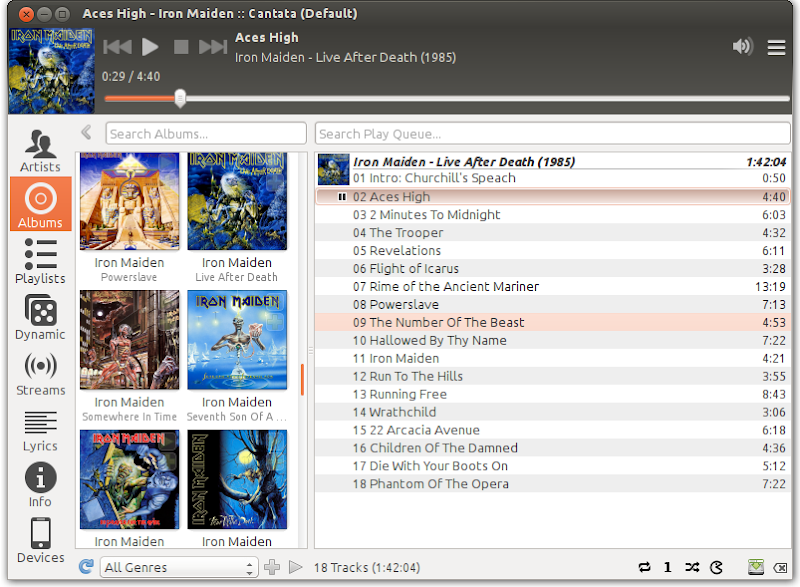Stop playback with the stop button
This screenshot has height=587, width=800.
pyautogui.click(x=181, y=47)
